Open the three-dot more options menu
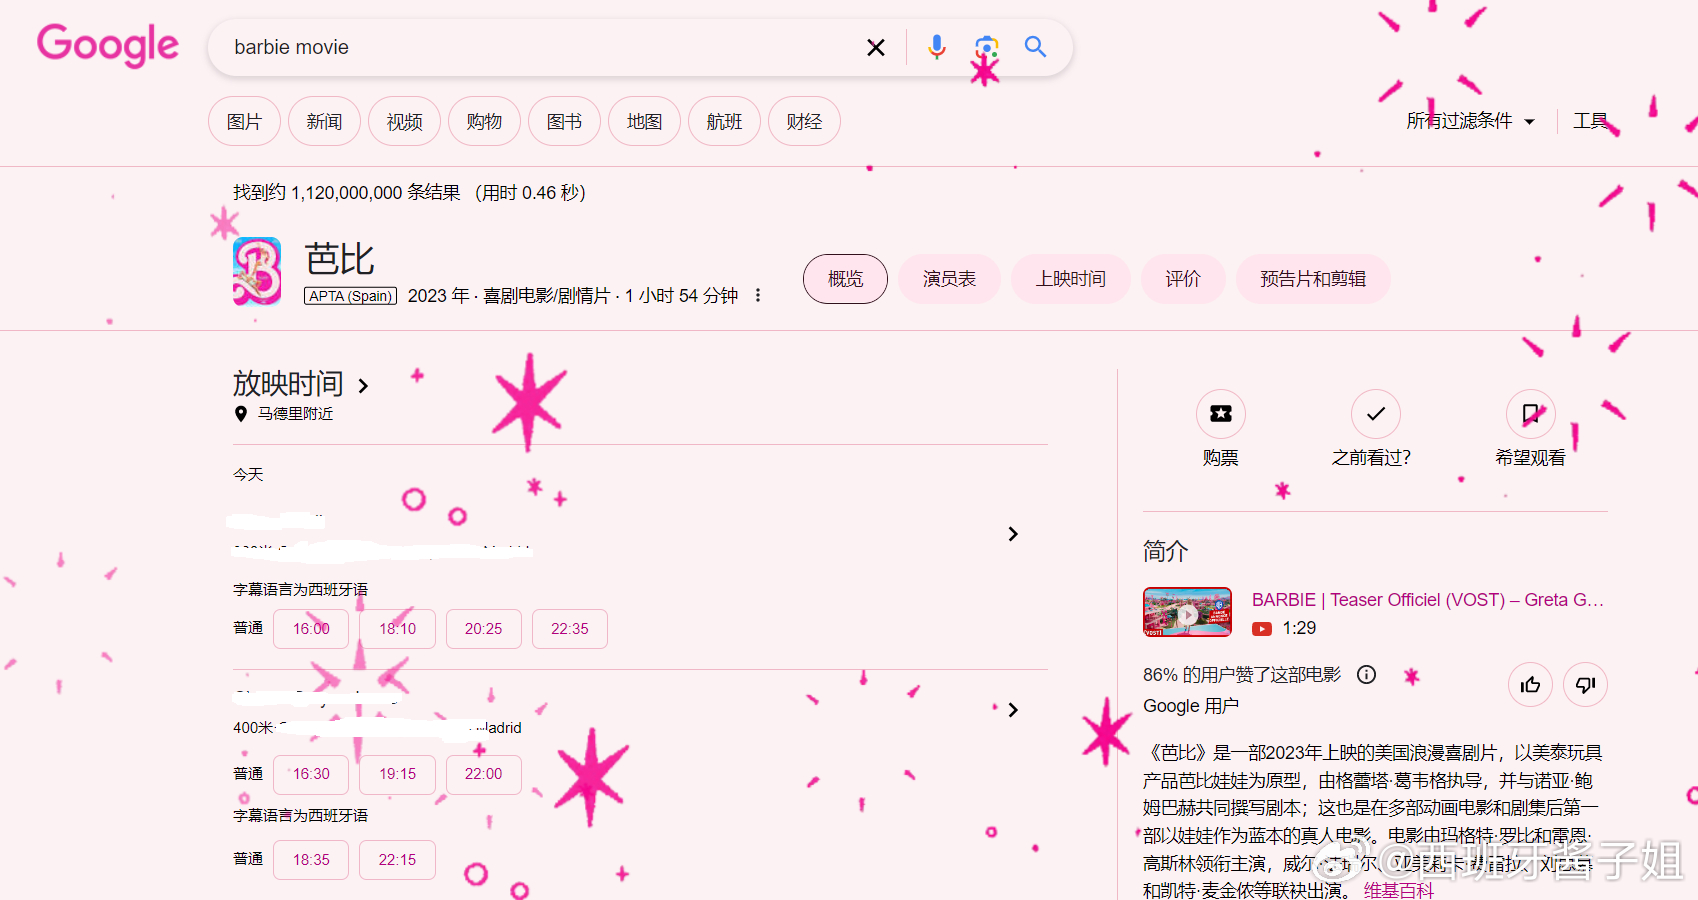The width and height of the screenshot is (1698, 900). click(758, 295)
